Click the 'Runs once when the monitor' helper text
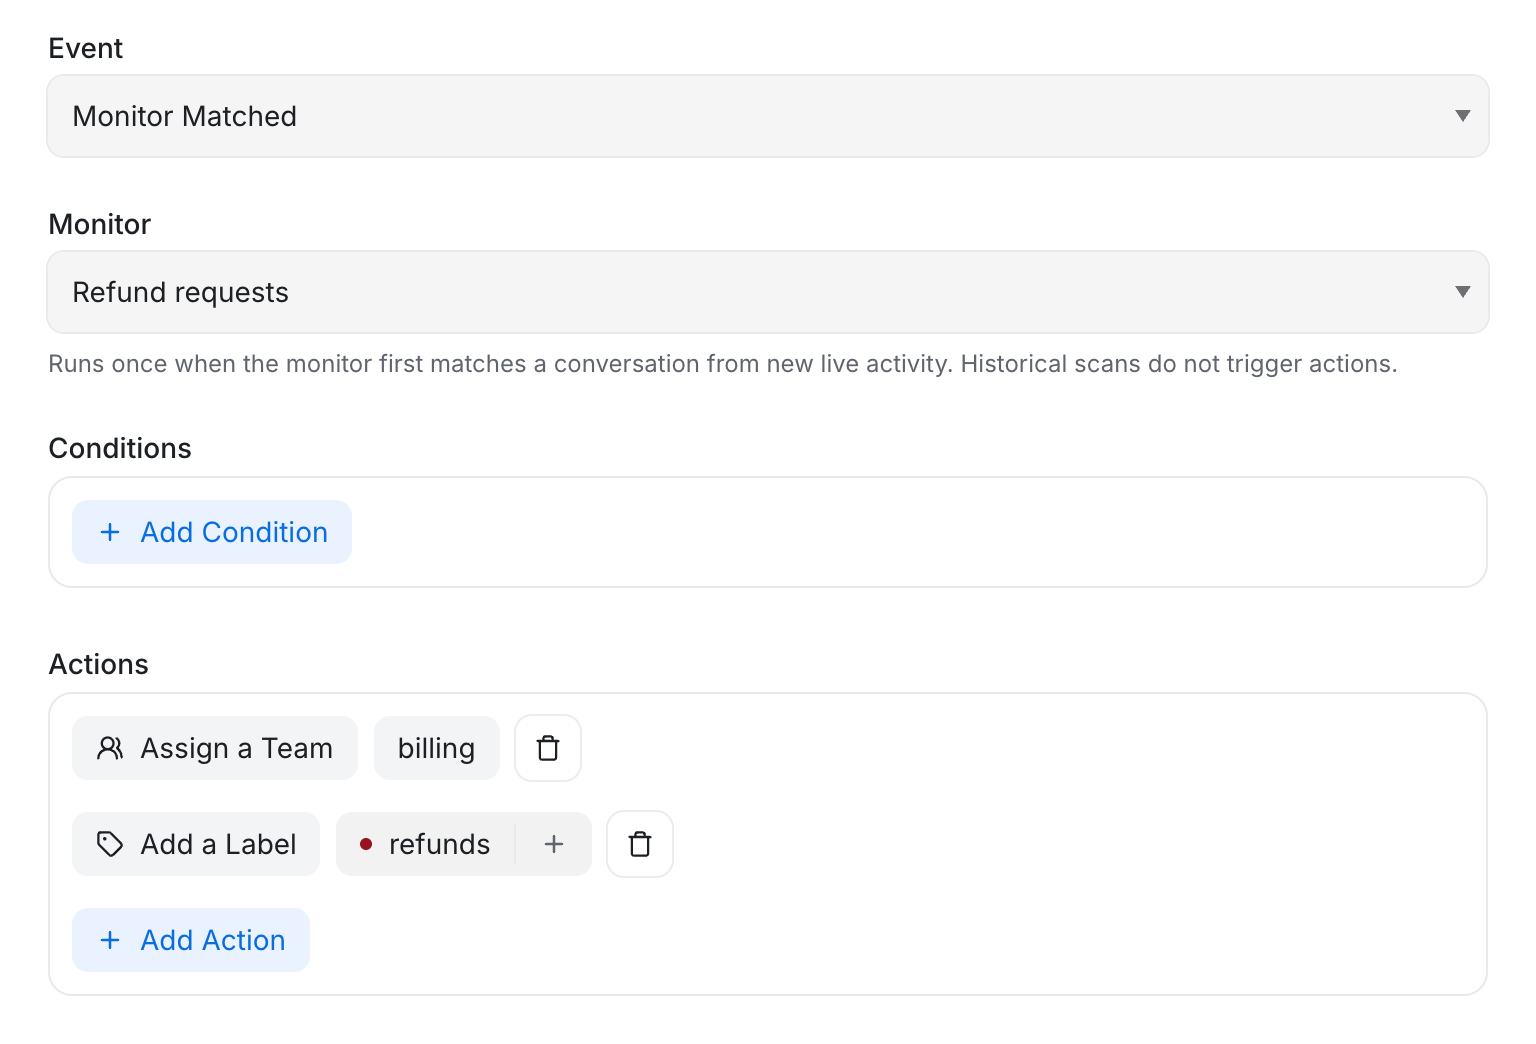The image size is (1536, 1044). (x=723, y=364)
